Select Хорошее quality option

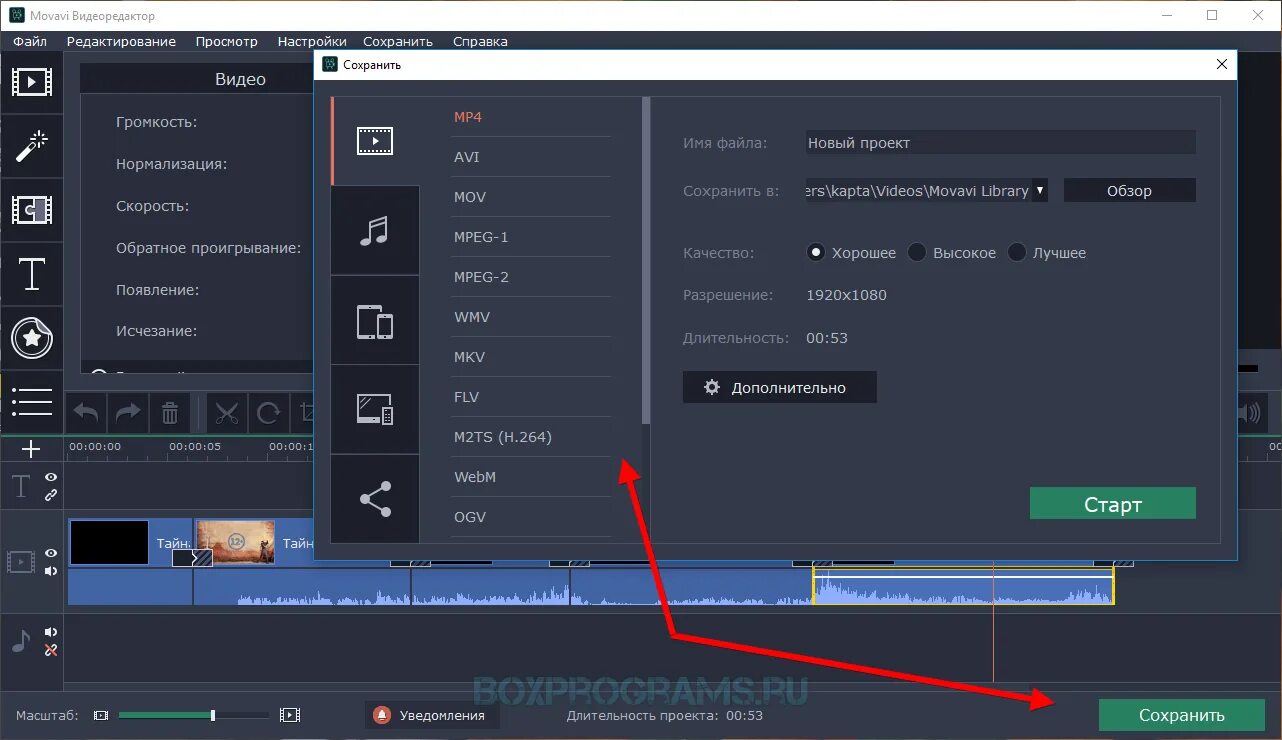pyautogui.click(x=816, y=253)
